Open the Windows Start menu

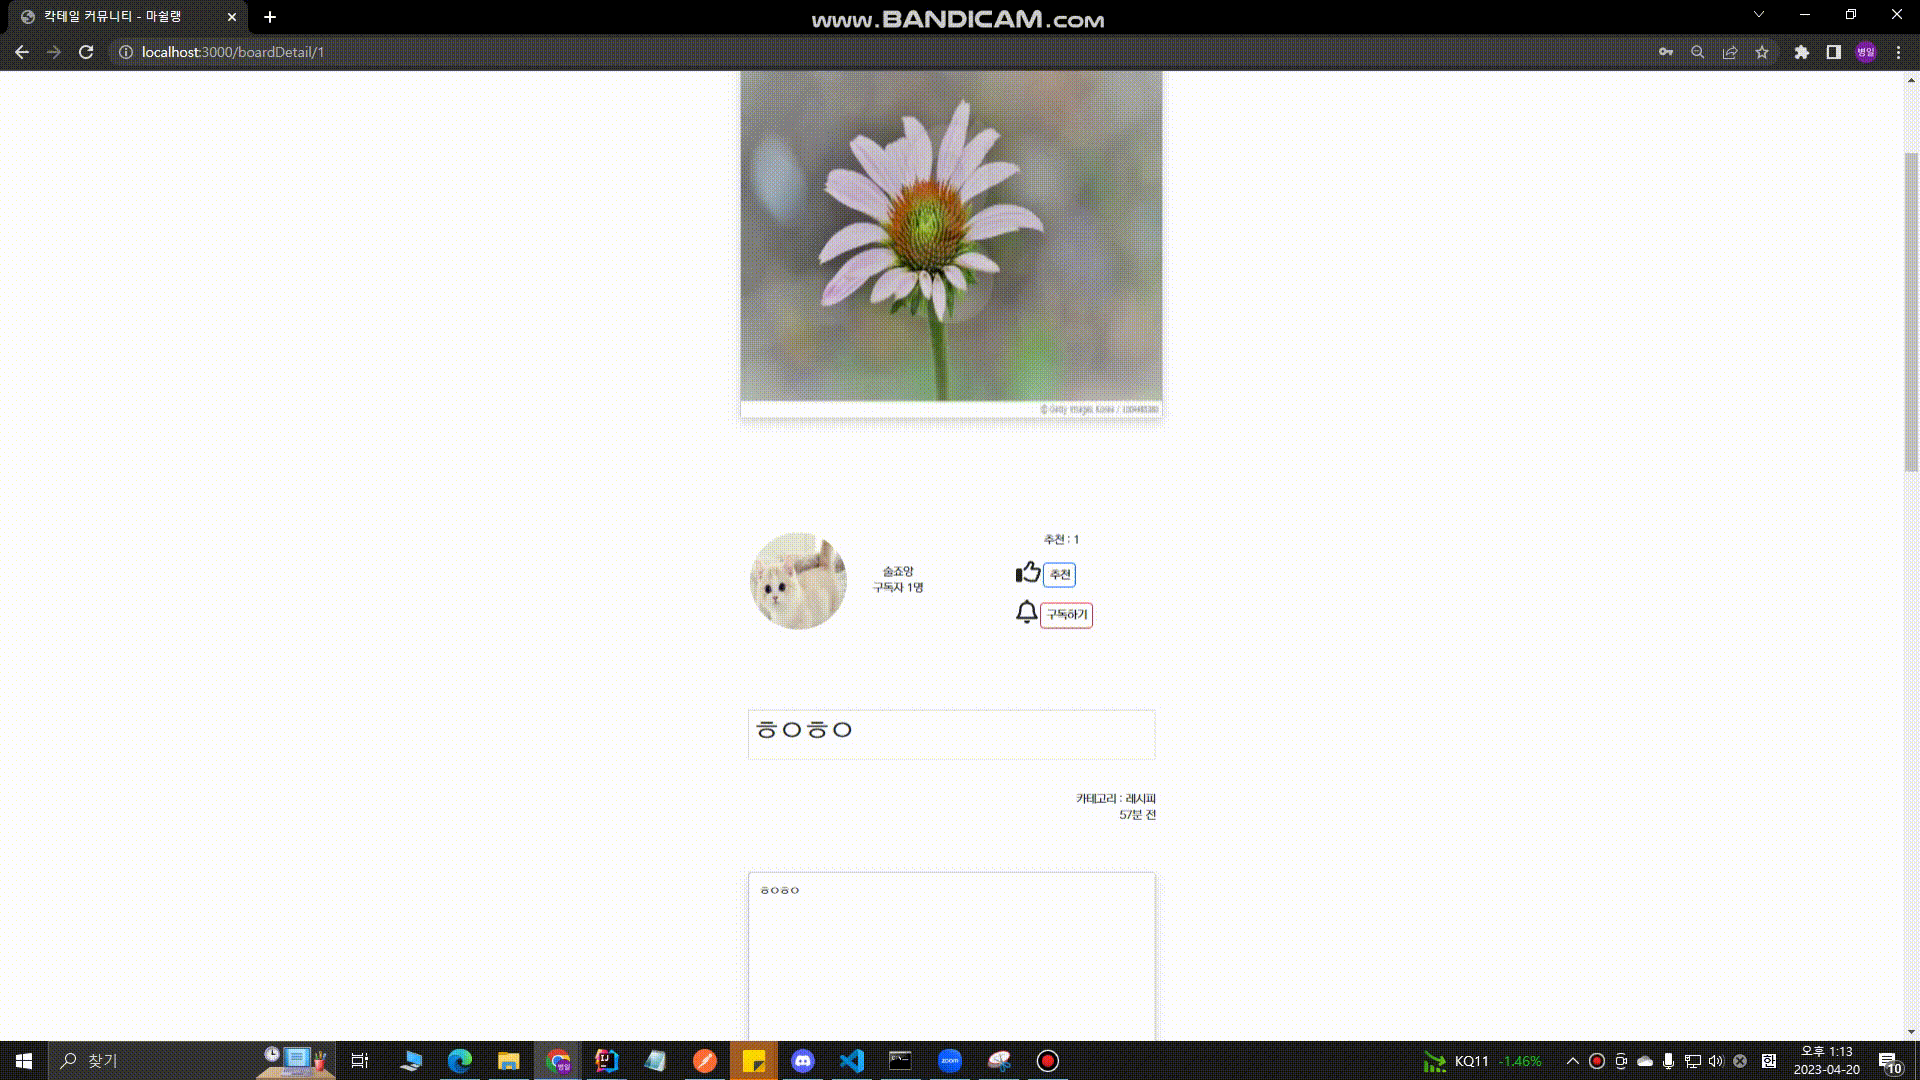(x=24, y=1061)
